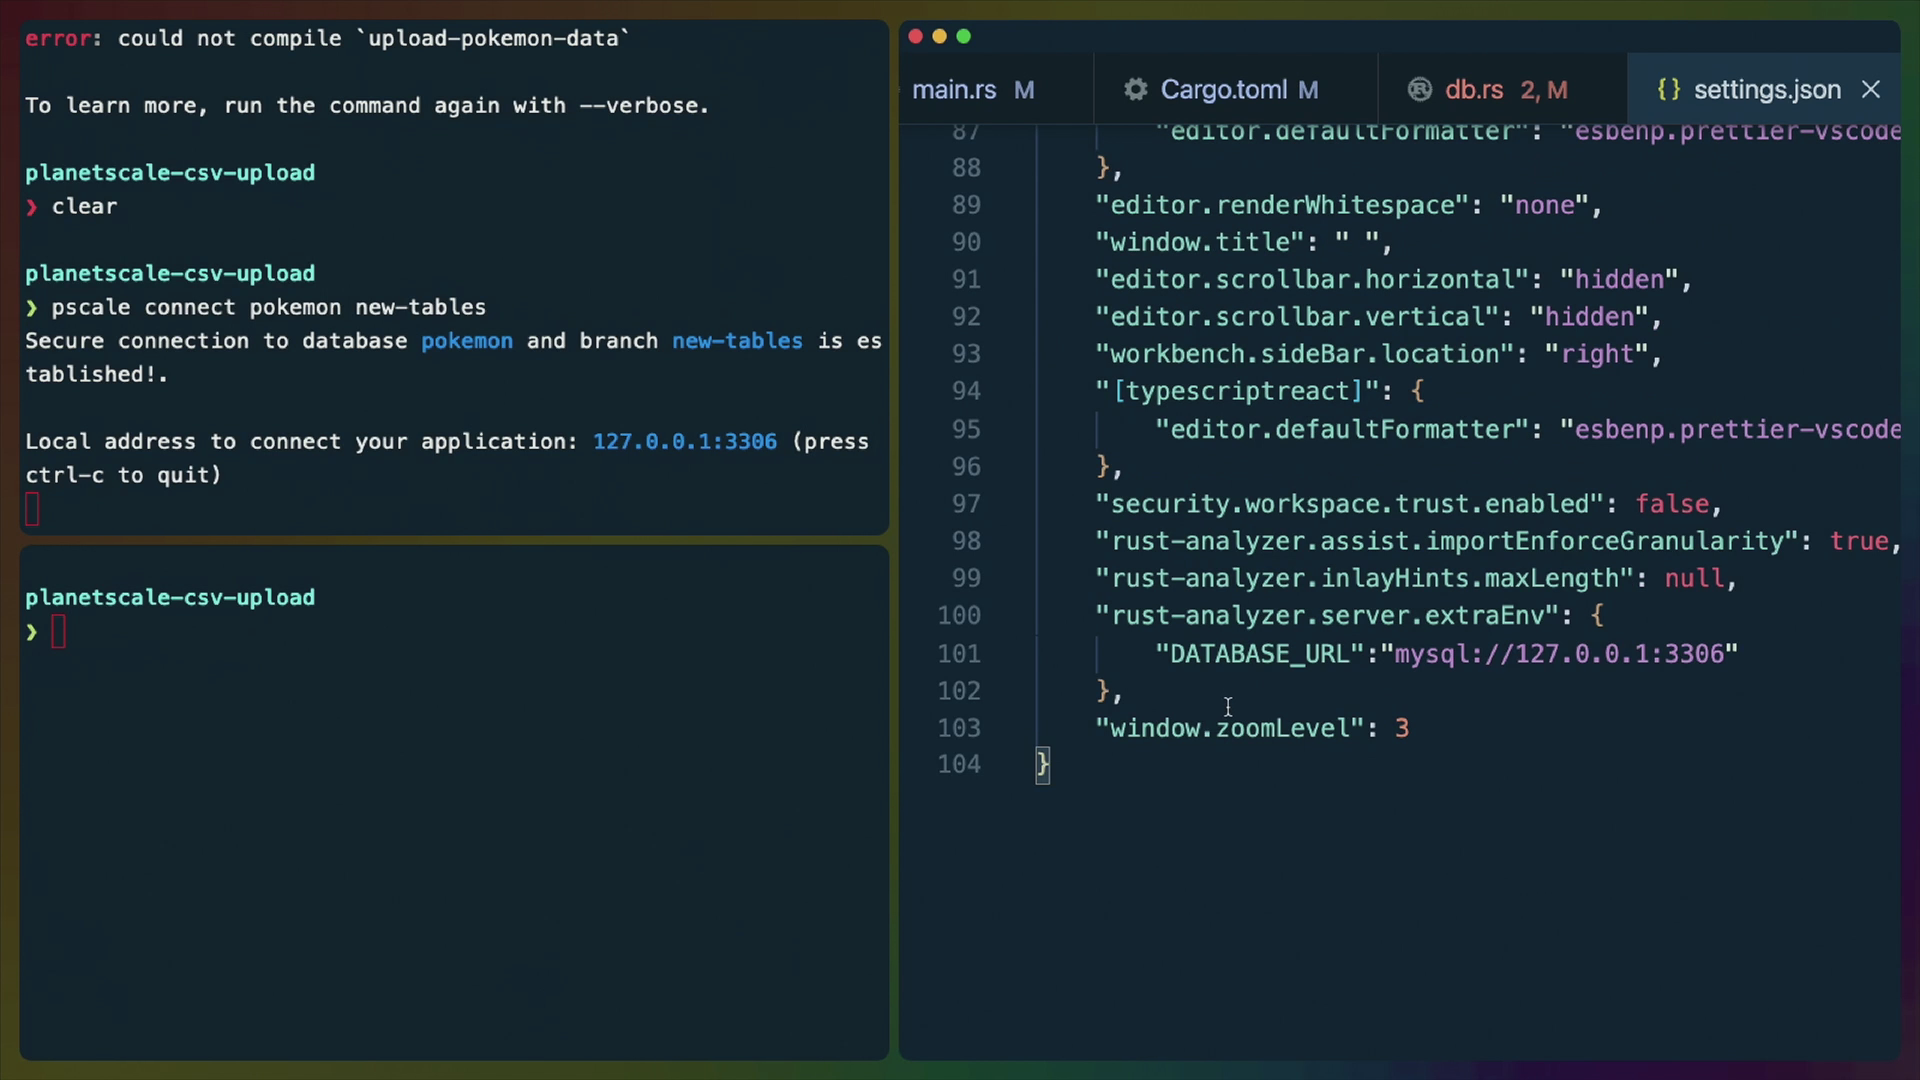Select the window.zoomLevel value 3
The height and width of the screenshot is (1080, 1920).
pos(1401,728)
